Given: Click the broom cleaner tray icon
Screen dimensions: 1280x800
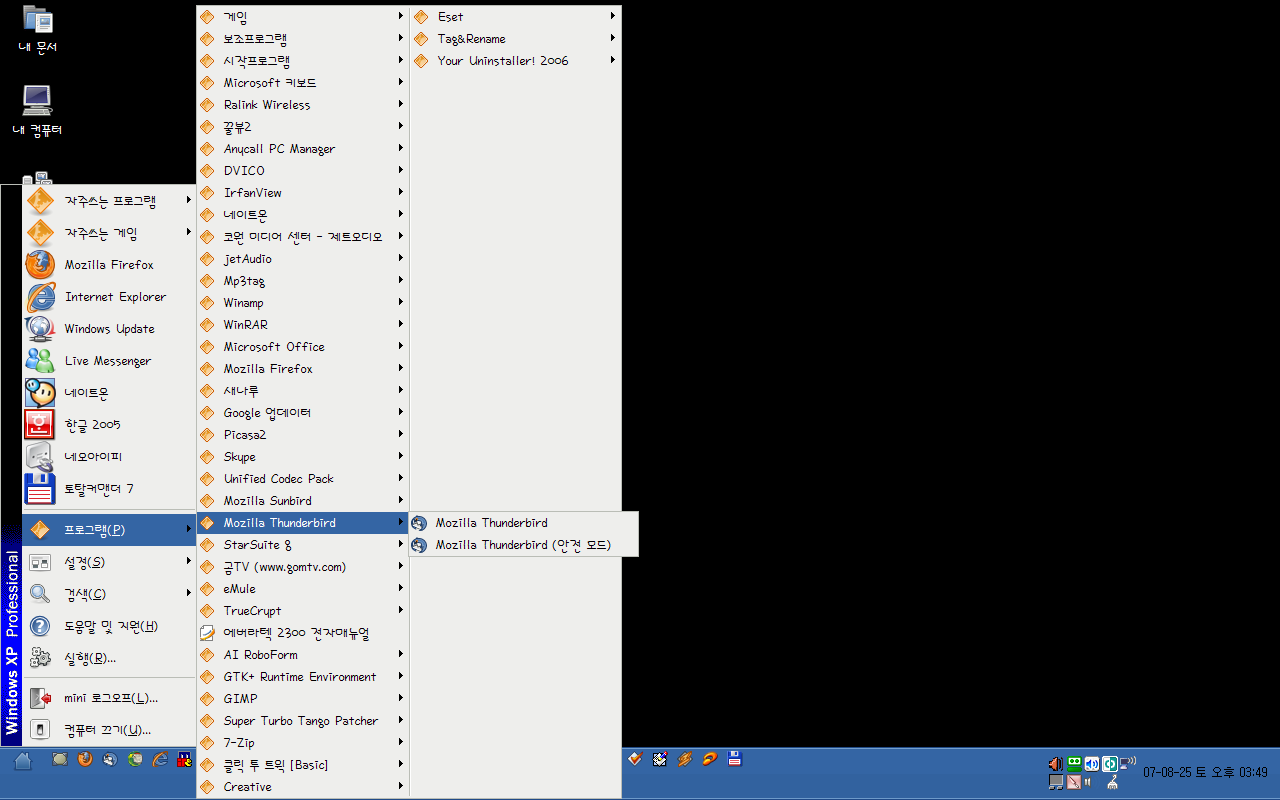Looking at the screenshot, I should [x=1113, y=783].
